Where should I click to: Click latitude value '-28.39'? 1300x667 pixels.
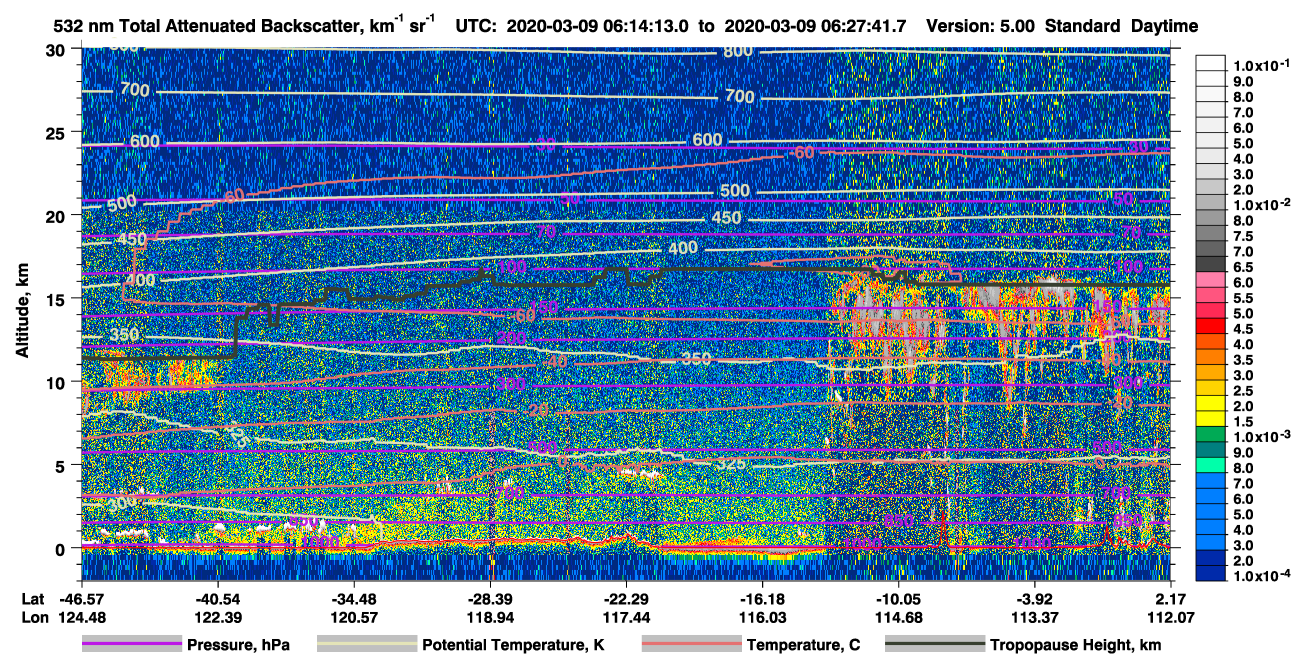pyautogui.click(x=490, y=598)
